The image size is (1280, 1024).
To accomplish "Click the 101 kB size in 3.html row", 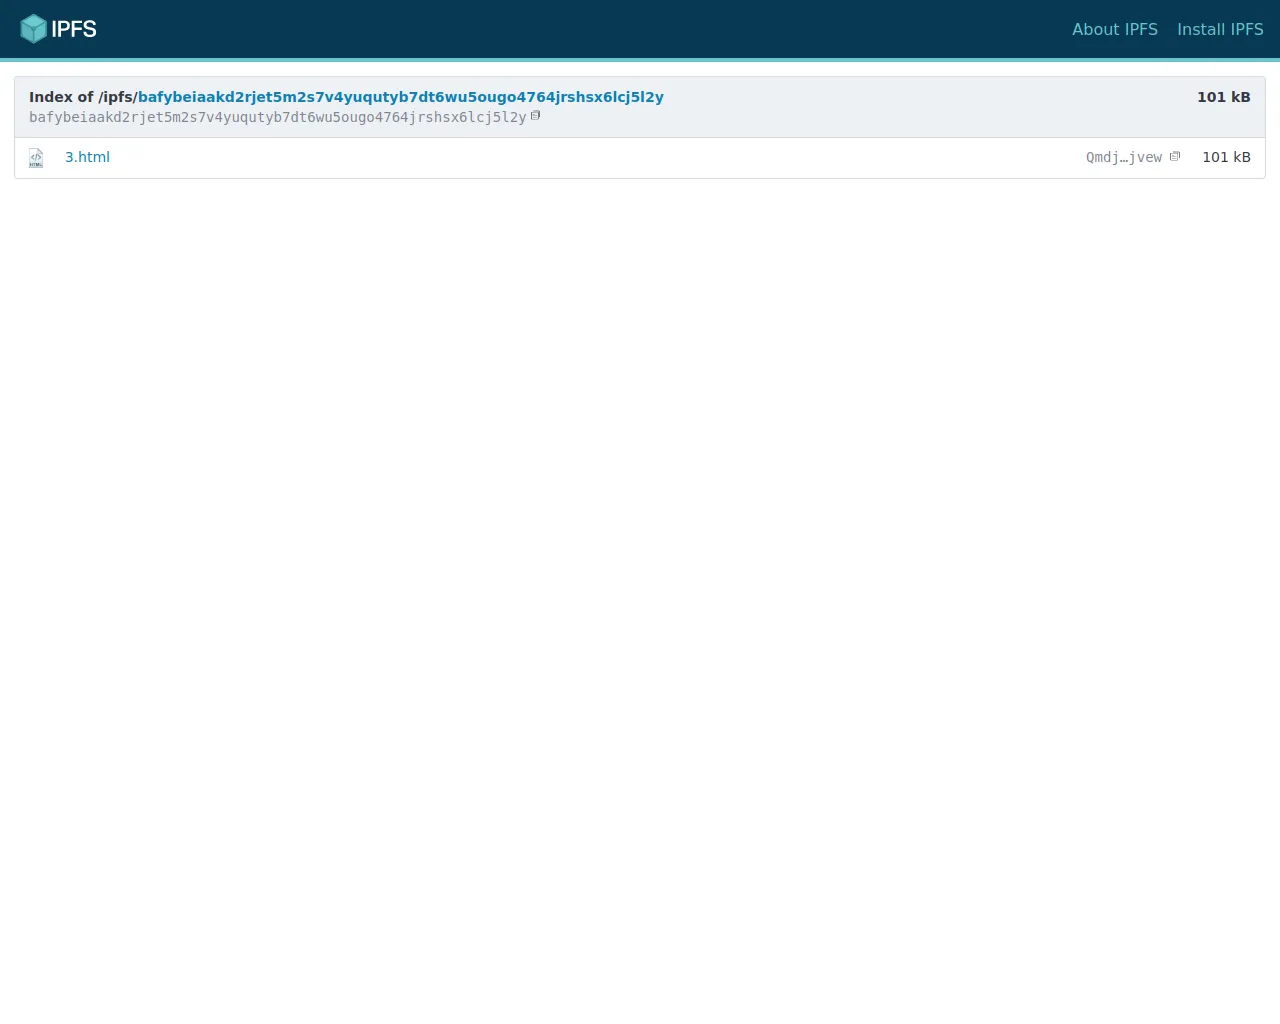I will pyautogui.click(x=1226, y=157).
